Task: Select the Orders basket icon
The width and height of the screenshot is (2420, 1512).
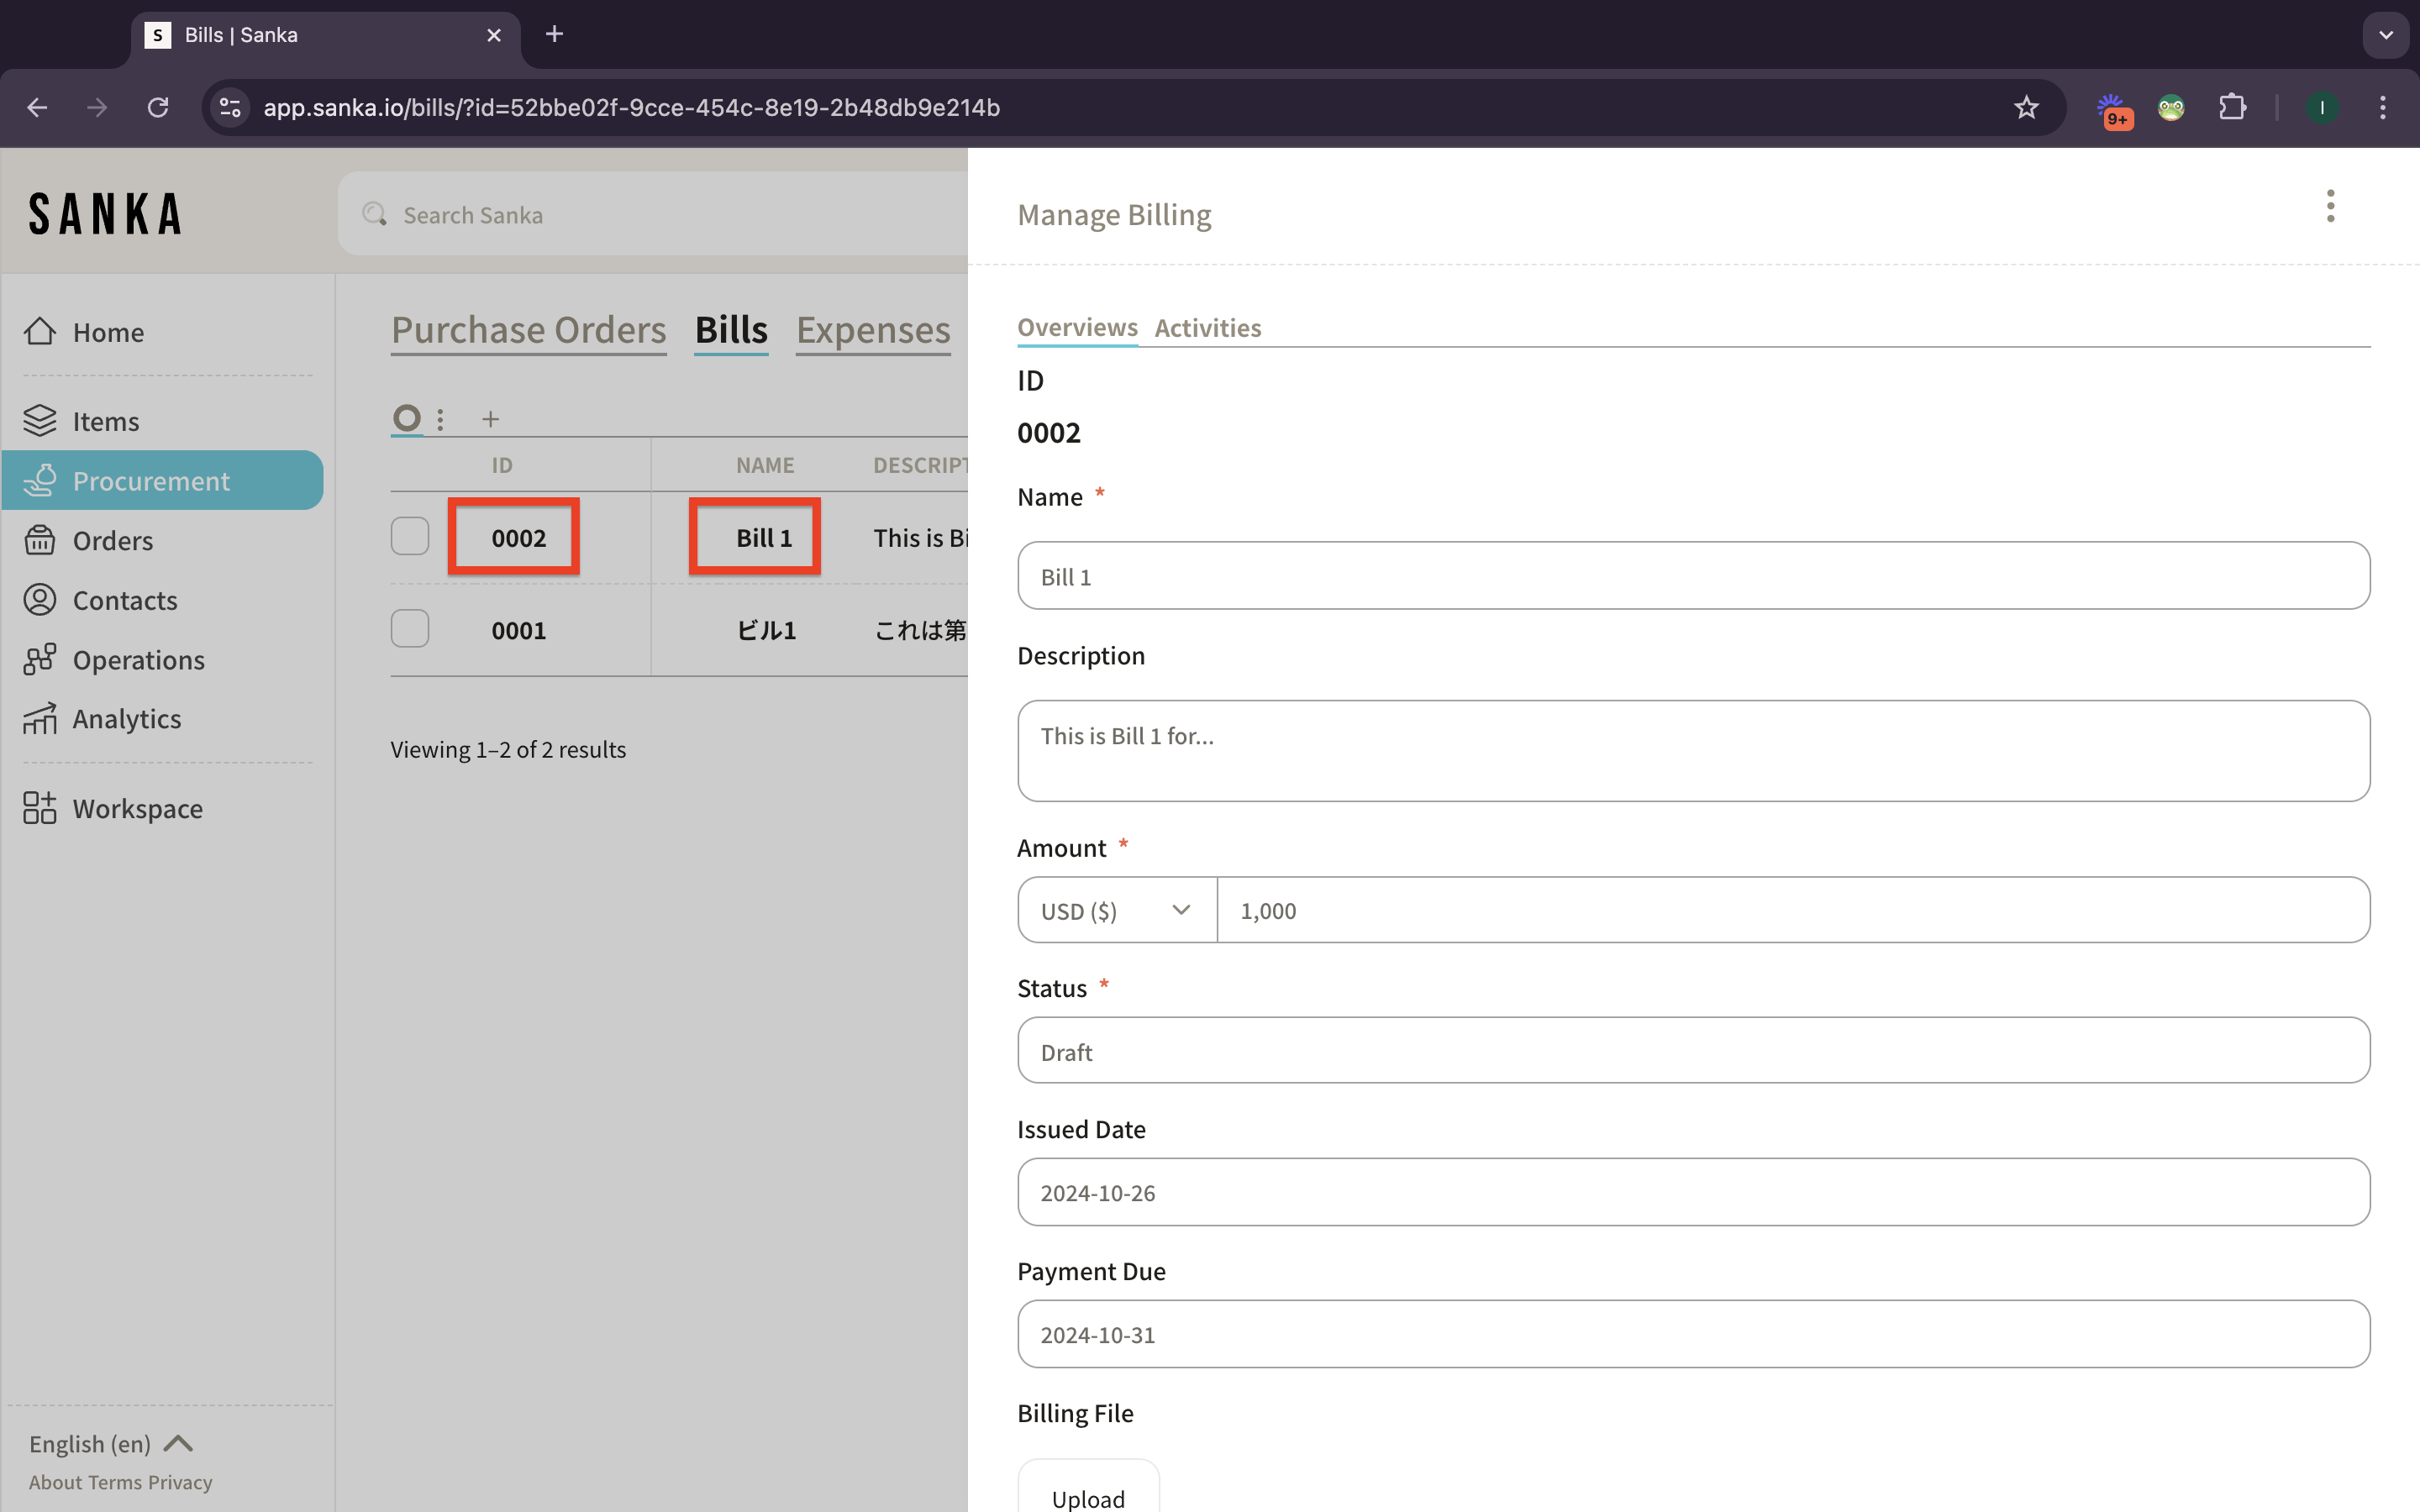Action: pyautogui.click(x=40, y=540)
